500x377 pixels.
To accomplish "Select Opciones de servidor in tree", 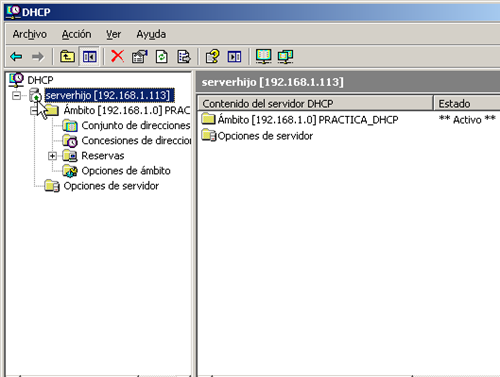I will click(x=111, y=186).
